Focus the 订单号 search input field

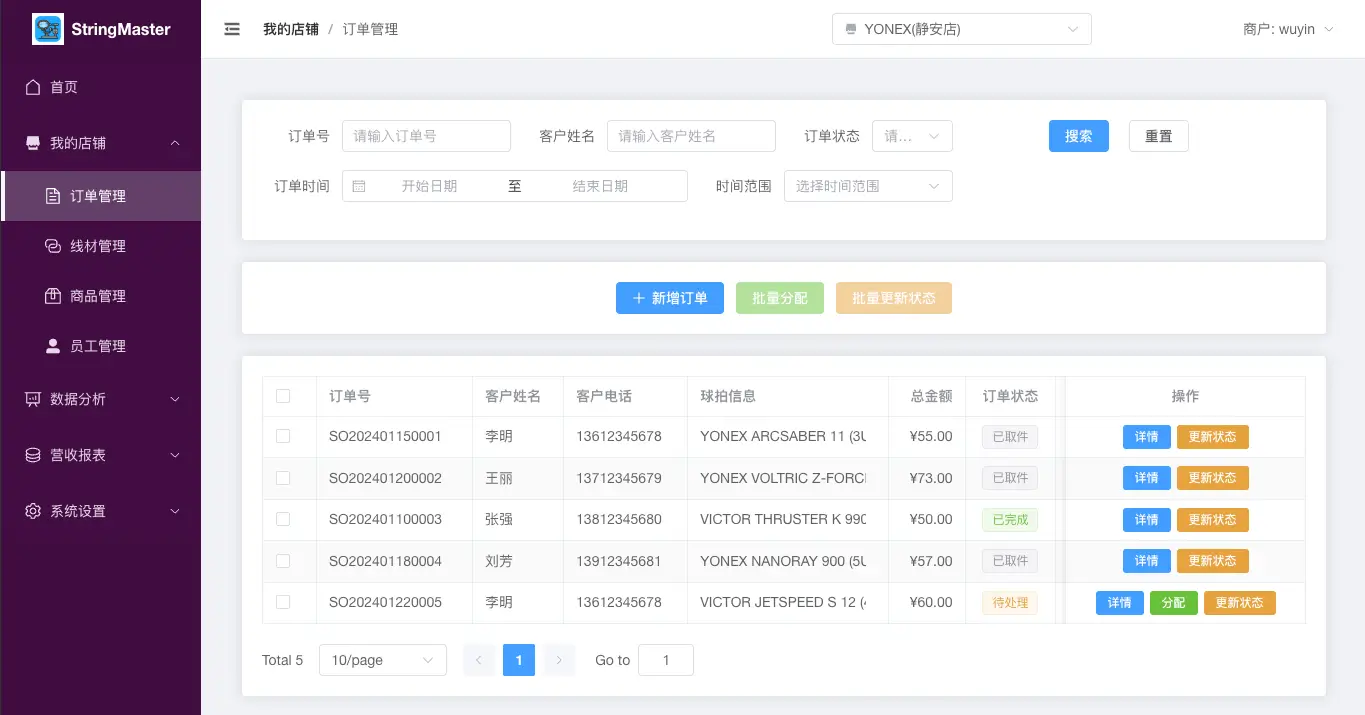(426, 136)
